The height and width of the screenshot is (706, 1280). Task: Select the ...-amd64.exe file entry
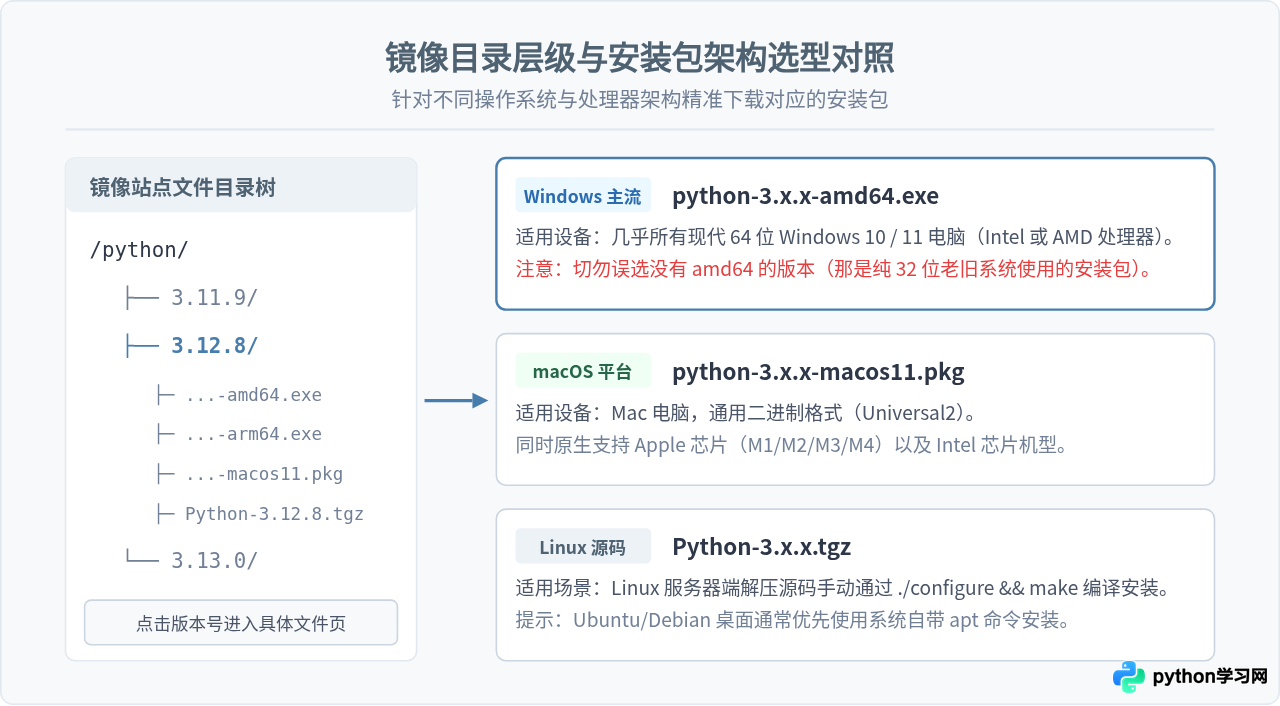click(x=254, y=395)
